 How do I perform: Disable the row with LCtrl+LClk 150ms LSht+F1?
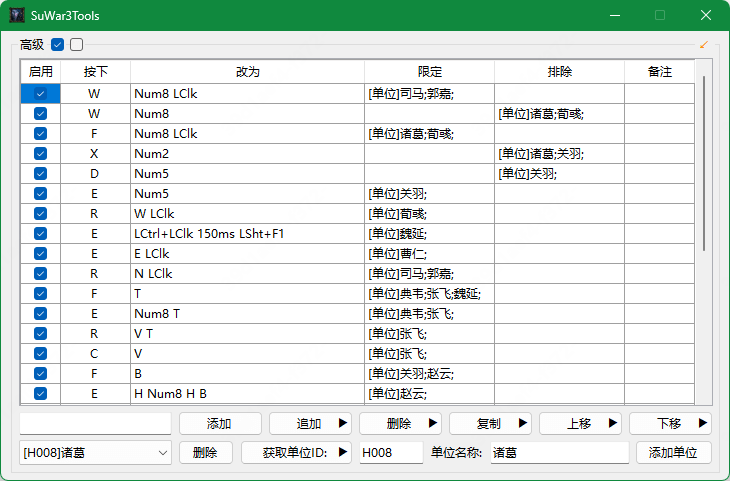[40, 233]
